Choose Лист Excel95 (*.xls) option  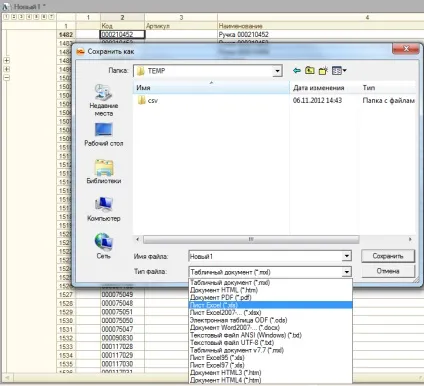tap(270, 358)
